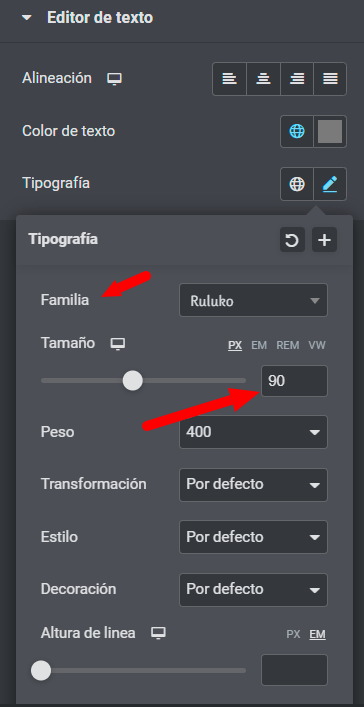Image resolution: width=364 pixels, height=707 pixels.
Task: Open global colors for Color de texto
Action: (x=297, y=132)
